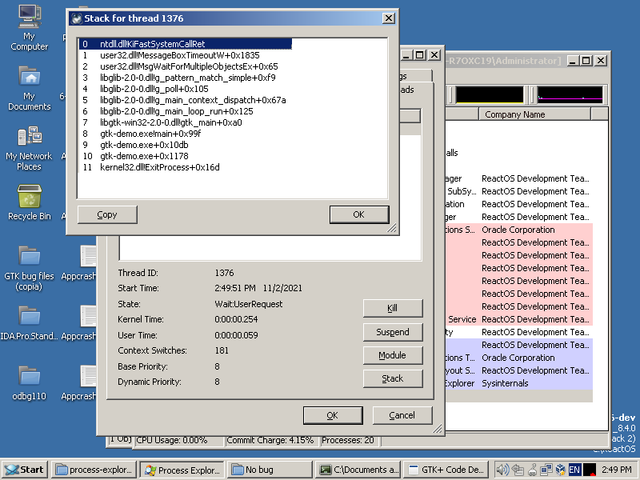Switch to the No bug taskbar window

click(269, 470)
